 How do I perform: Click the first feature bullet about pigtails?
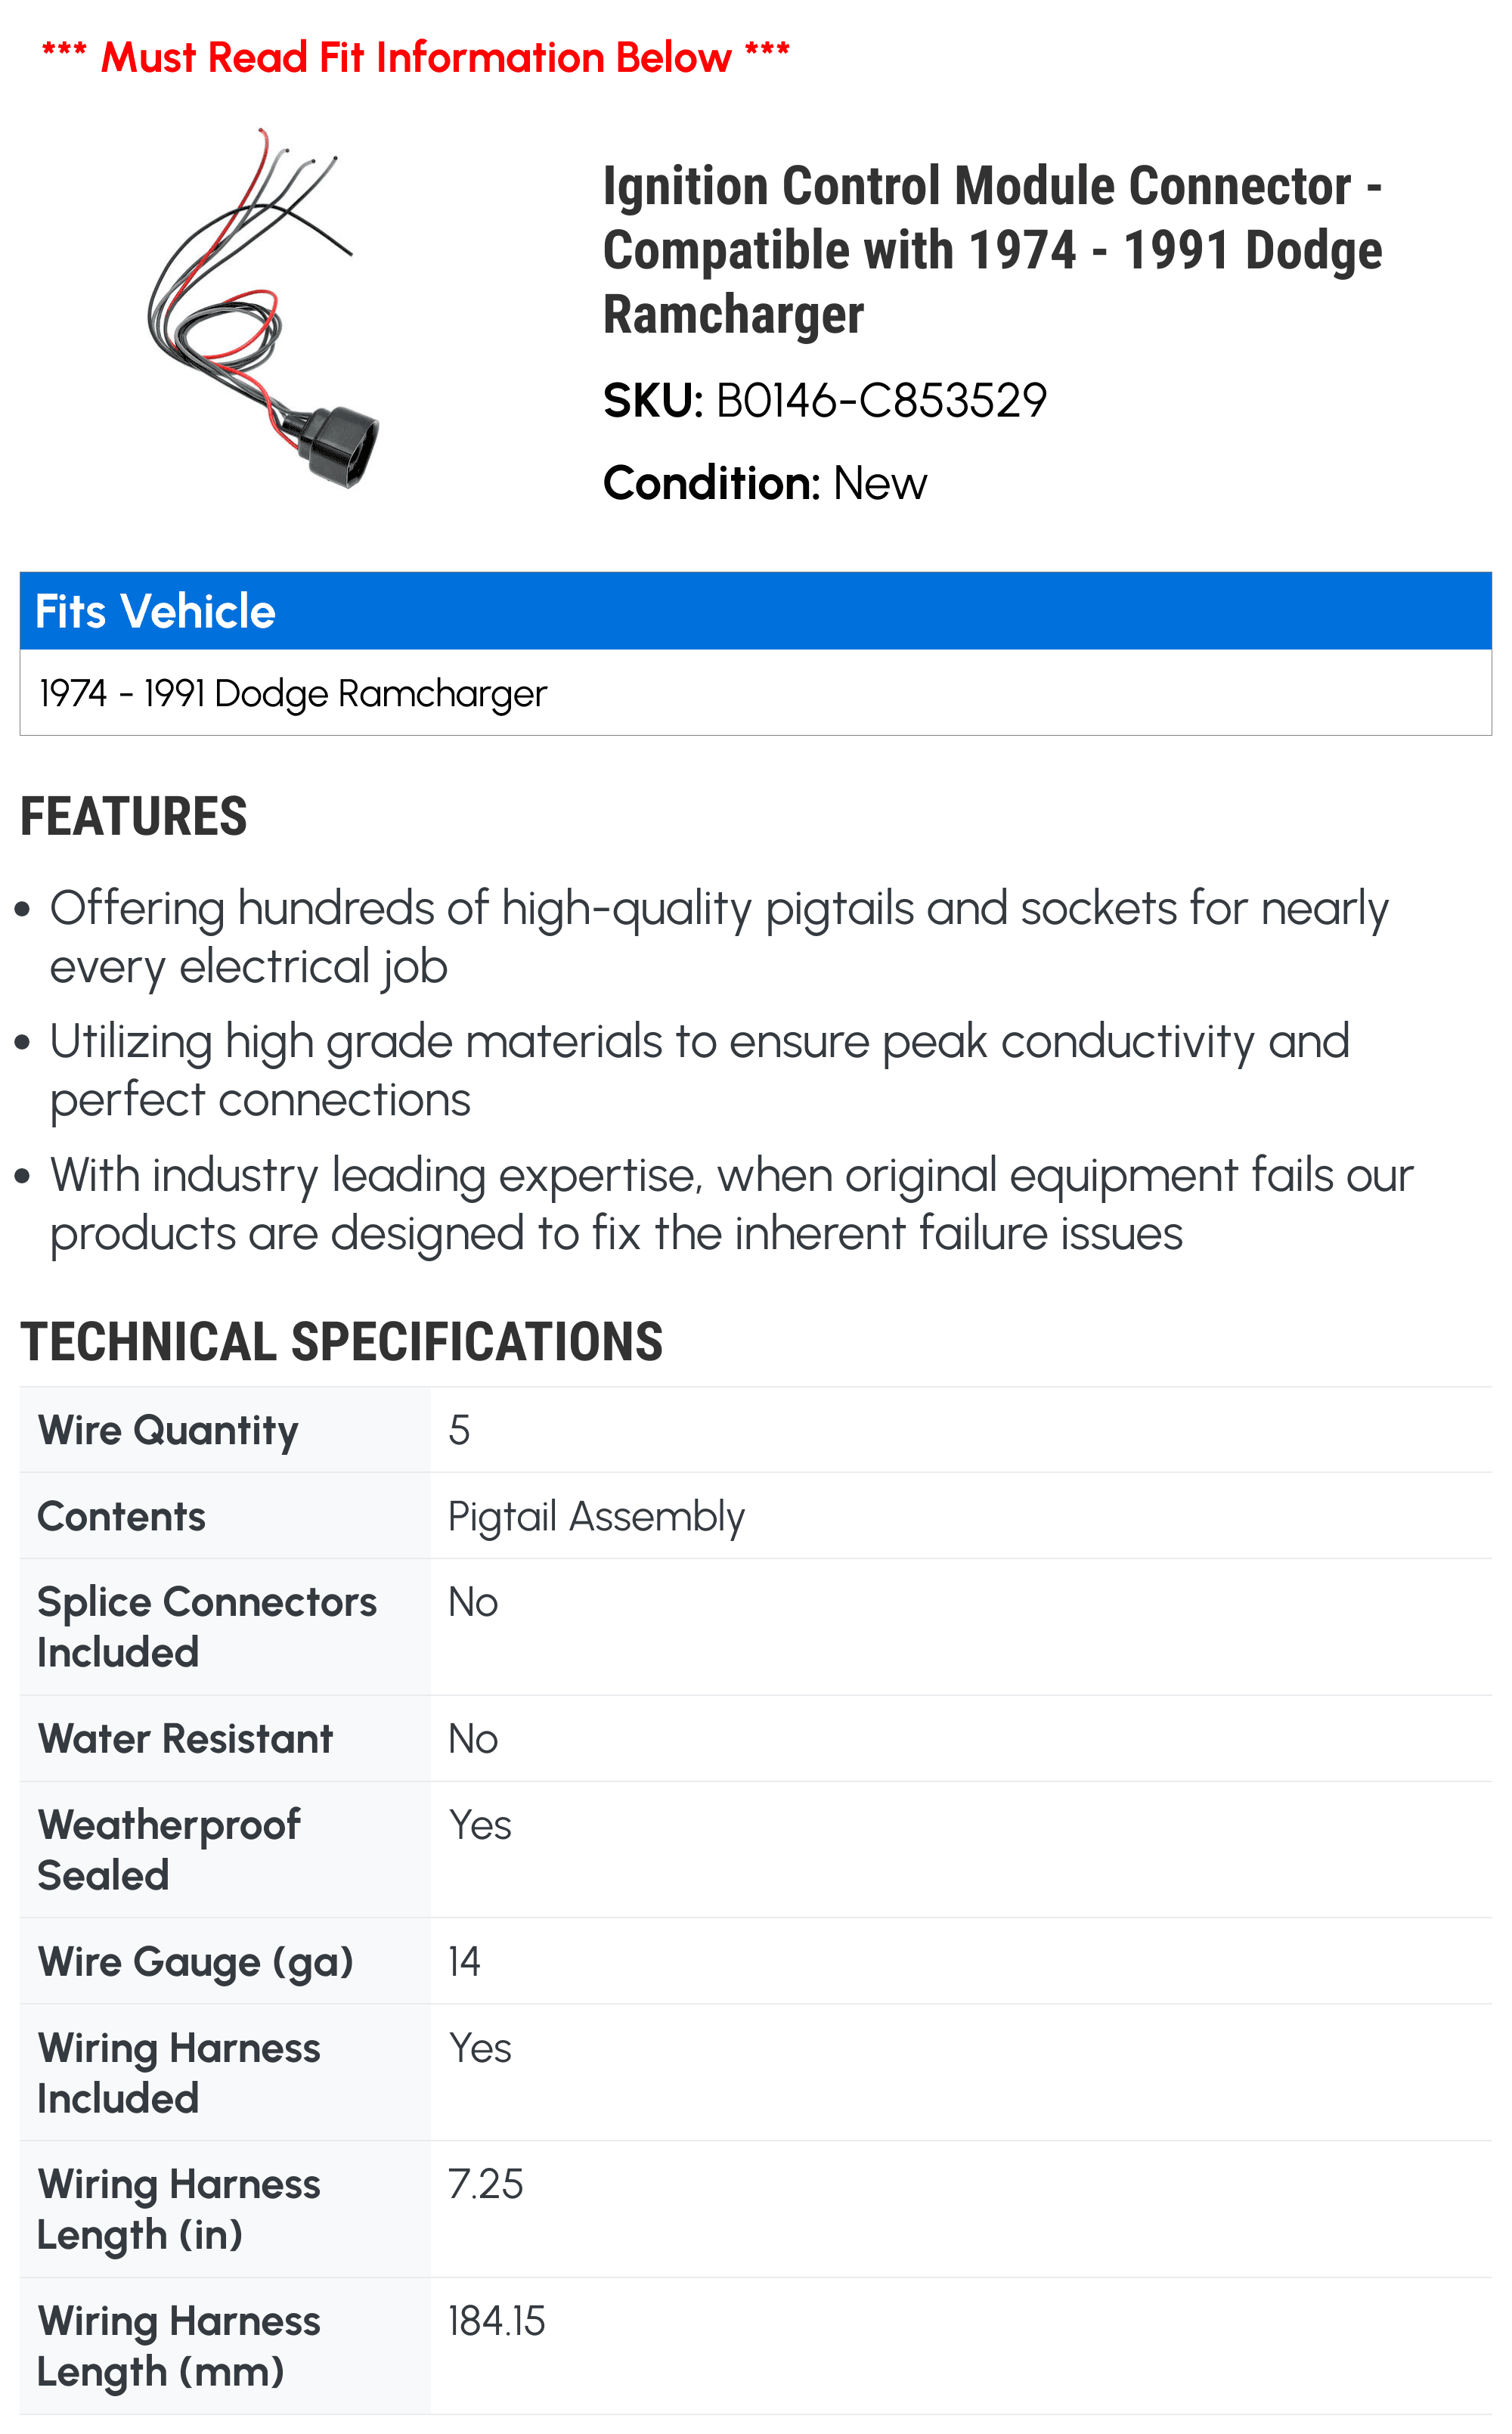pyautogui.click(x=719, y=938)
